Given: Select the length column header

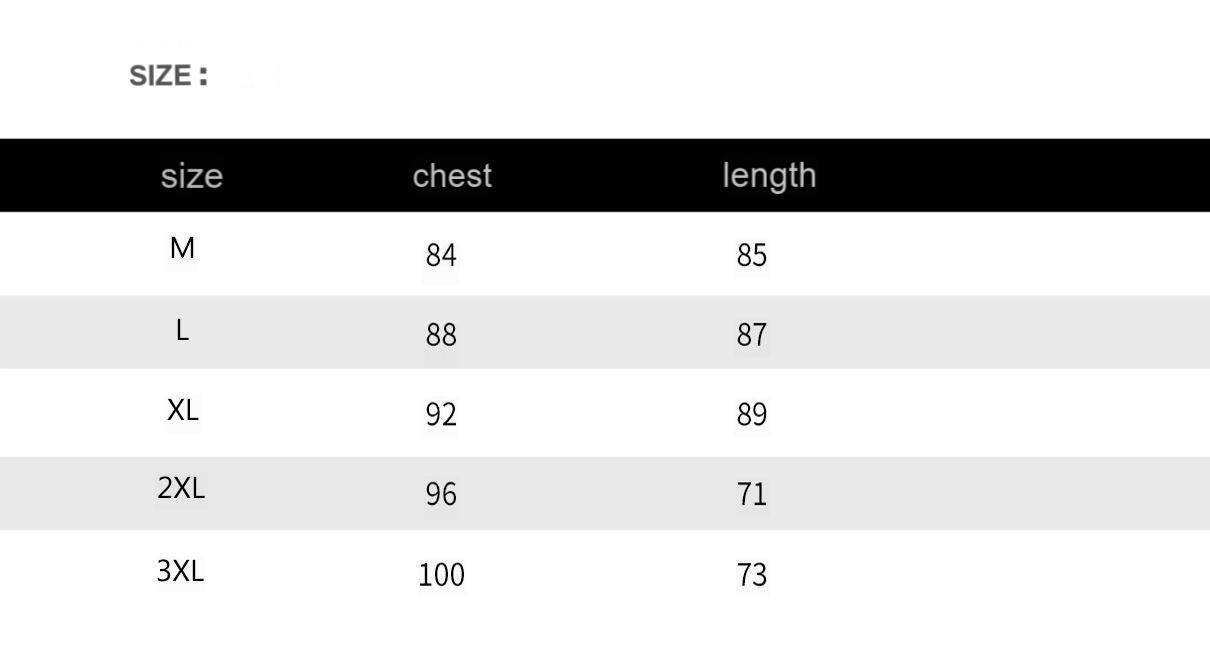Looking at the screenshot, I should coord(769,175).
